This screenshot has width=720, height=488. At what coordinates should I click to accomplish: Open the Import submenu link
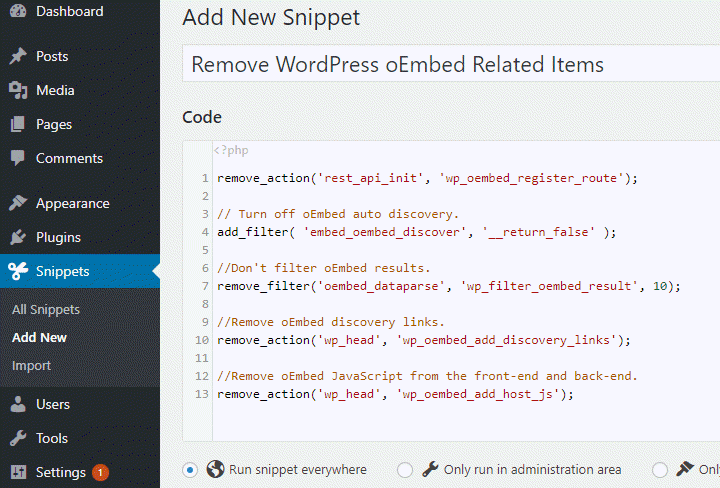tap(31, 365)
